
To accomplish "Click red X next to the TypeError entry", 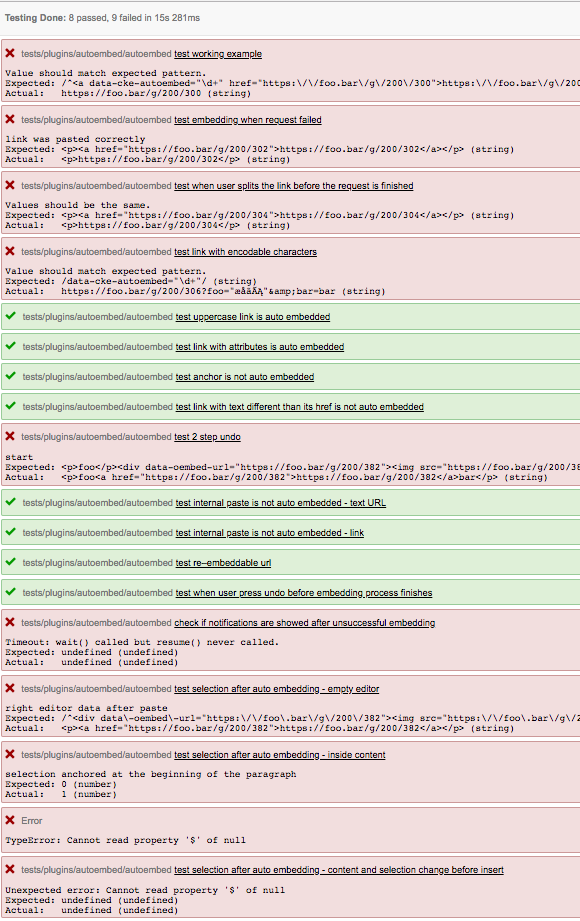I will tap(10, 820).
